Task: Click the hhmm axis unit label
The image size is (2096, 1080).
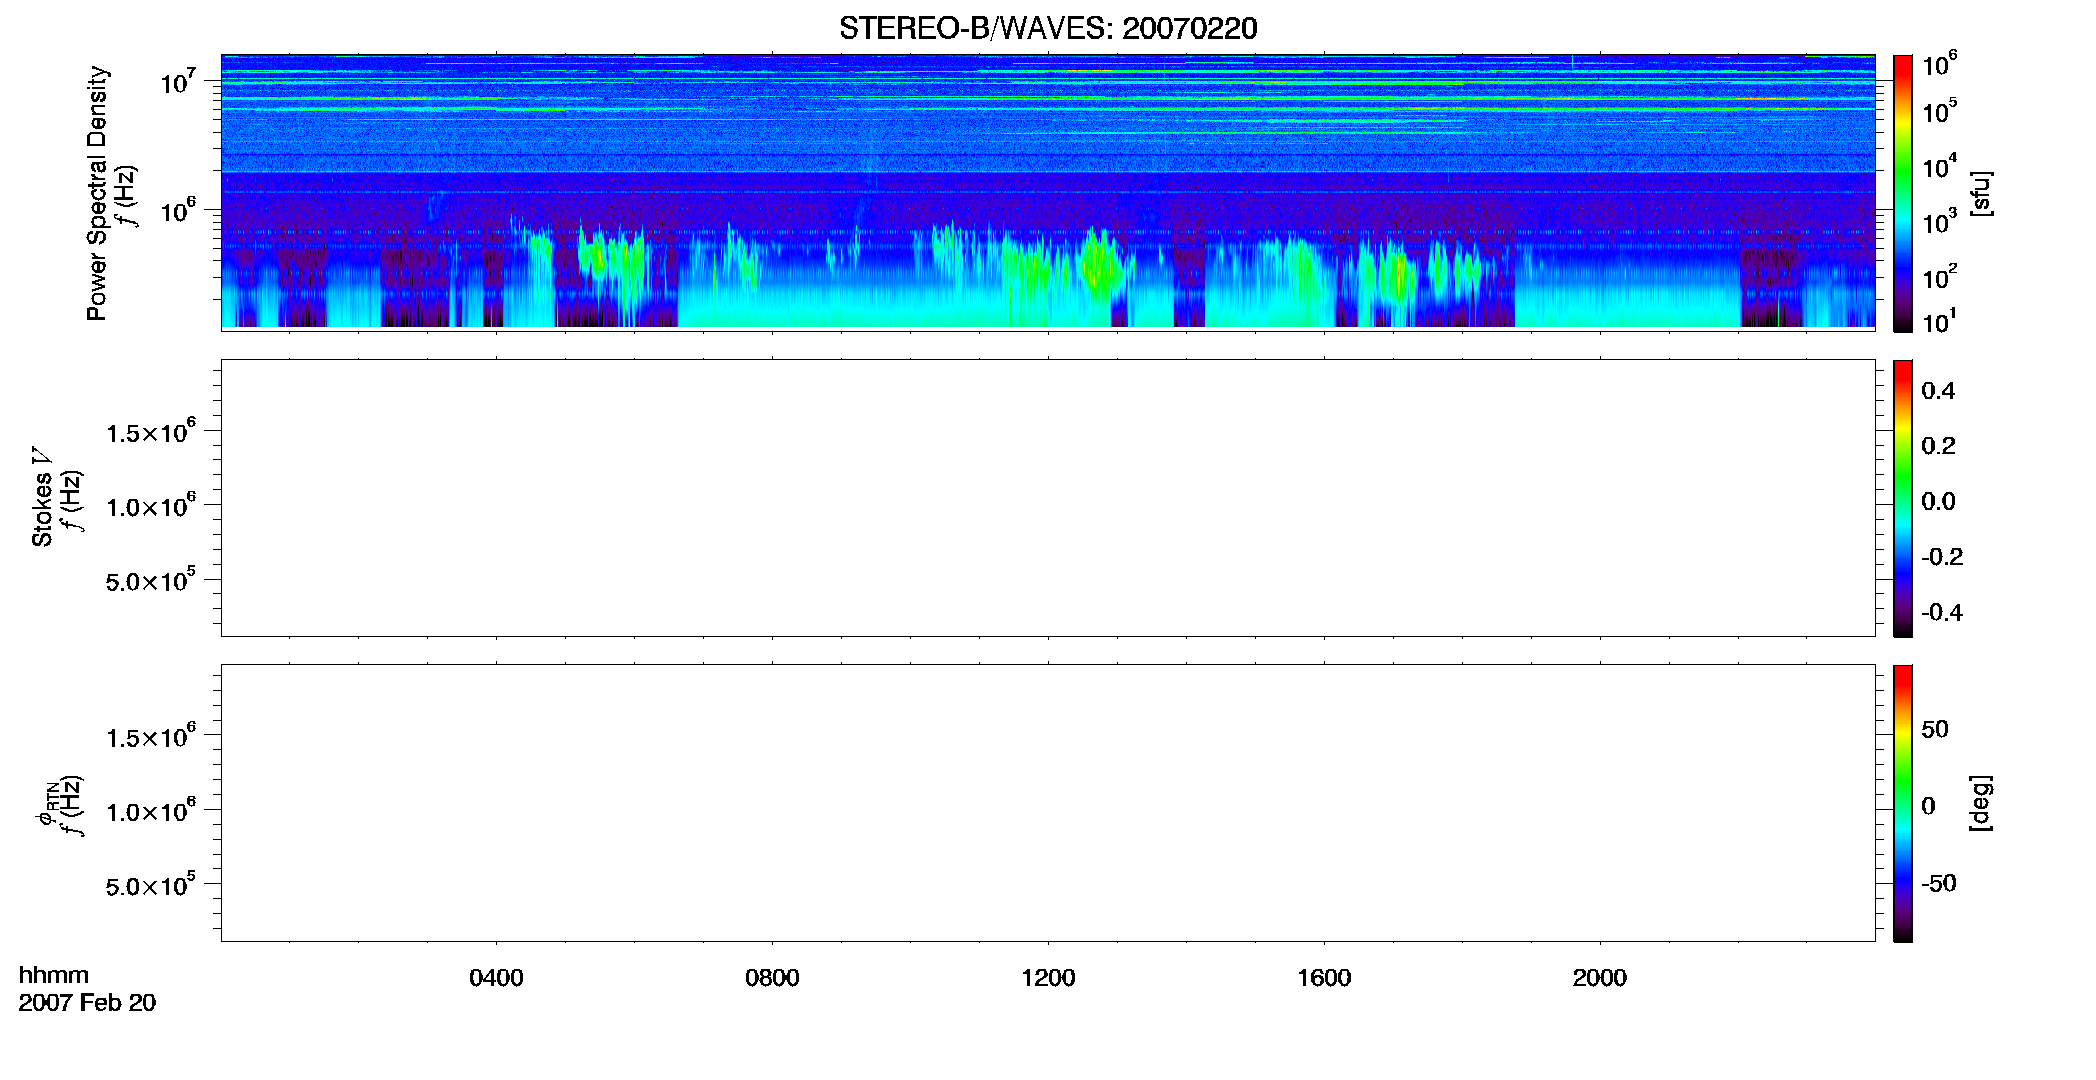Action: (54, 975)
